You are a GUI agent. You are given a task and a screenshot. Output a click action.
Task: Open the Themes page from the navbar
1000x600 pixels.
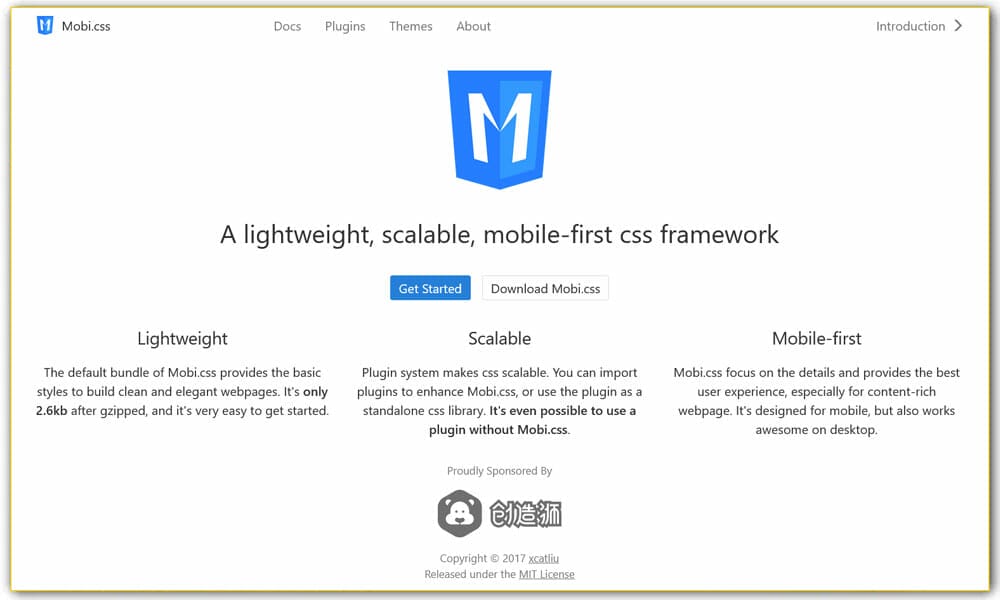(x=410, y=26)
